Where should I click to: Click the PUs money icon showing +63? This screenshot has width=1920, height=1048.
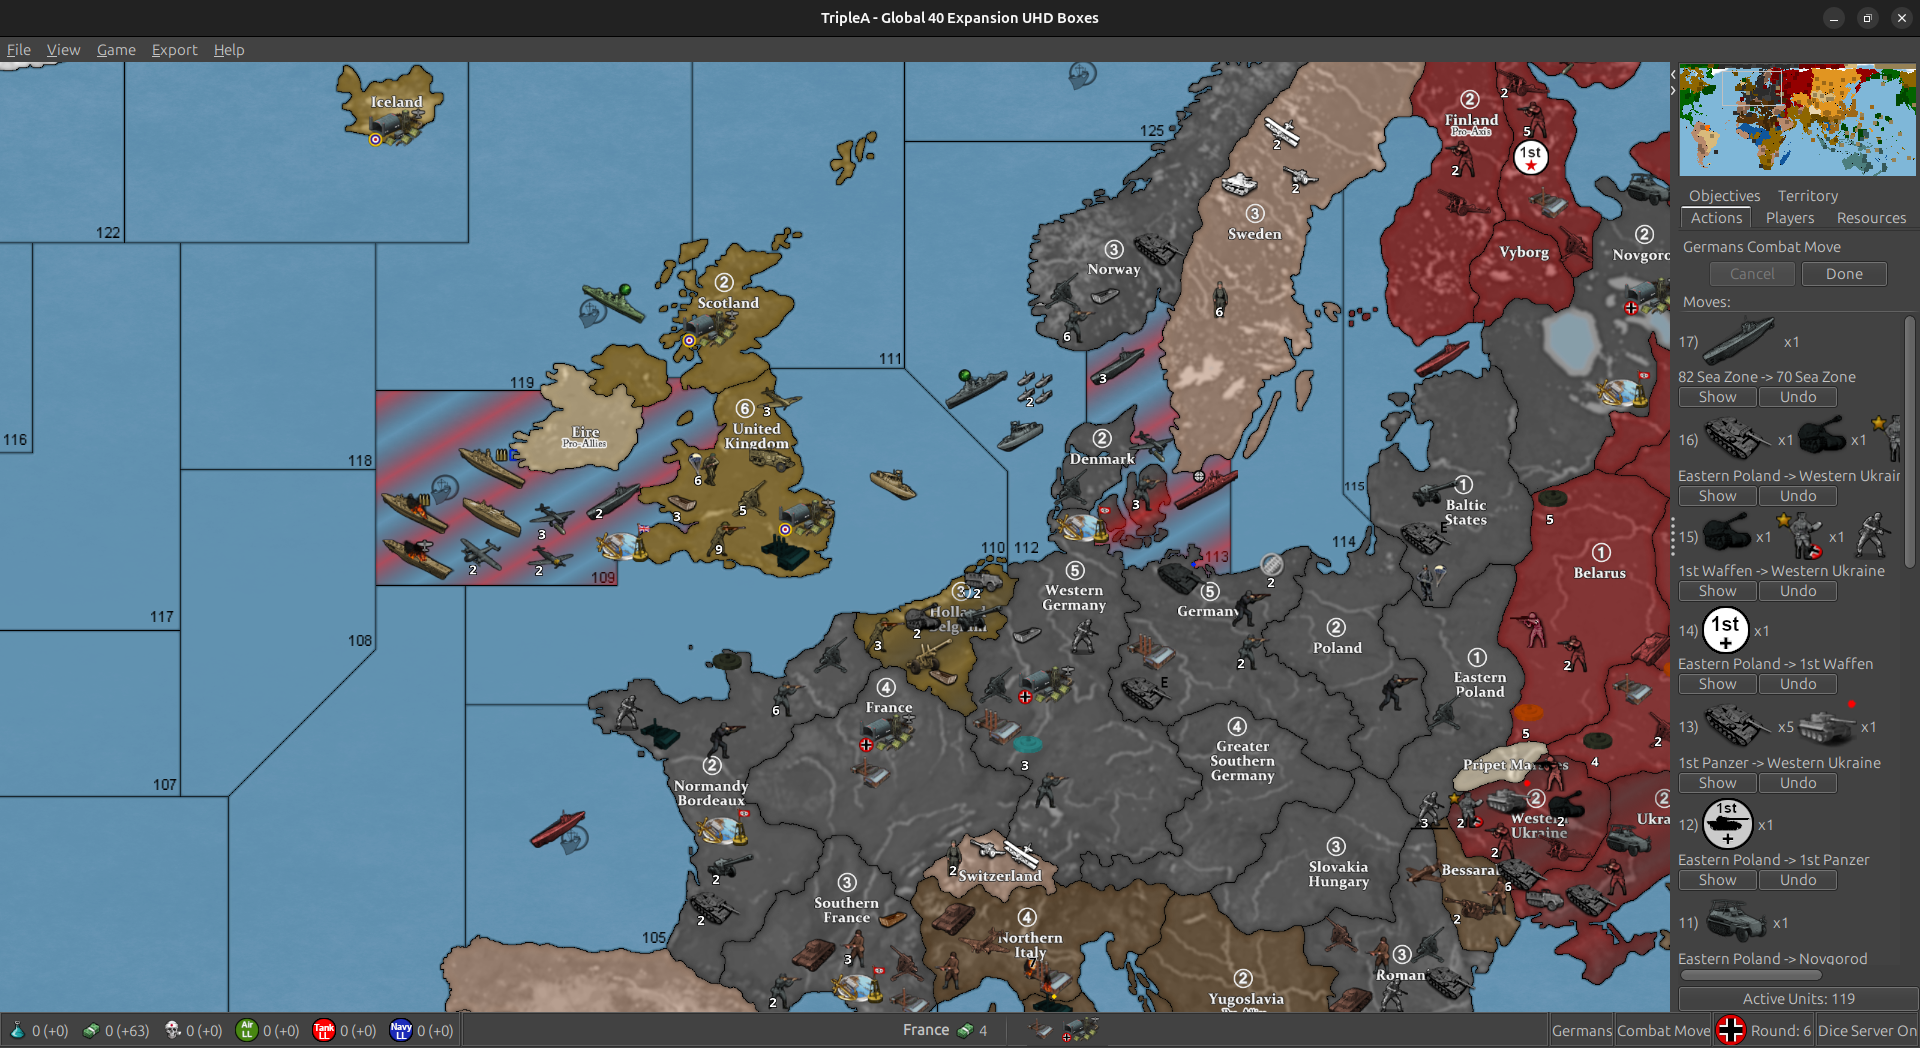click(91, 1030)
